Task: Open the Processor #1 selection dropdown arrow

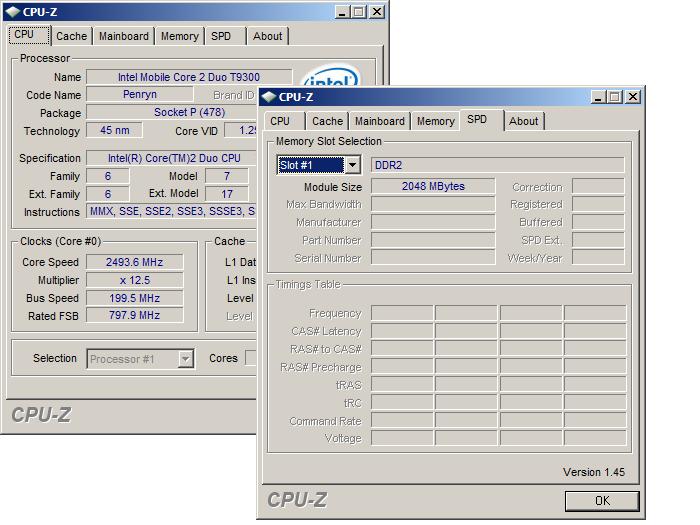Action: coord(185,359)
